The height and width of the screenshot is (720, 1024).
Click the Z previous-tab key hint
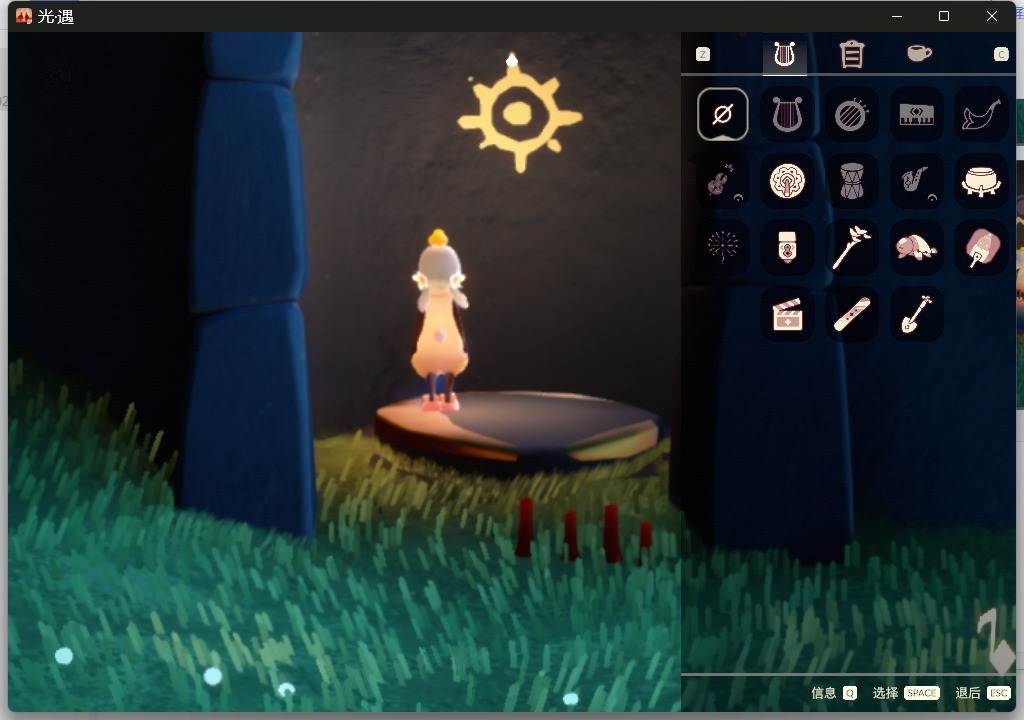tap(703, 54)
